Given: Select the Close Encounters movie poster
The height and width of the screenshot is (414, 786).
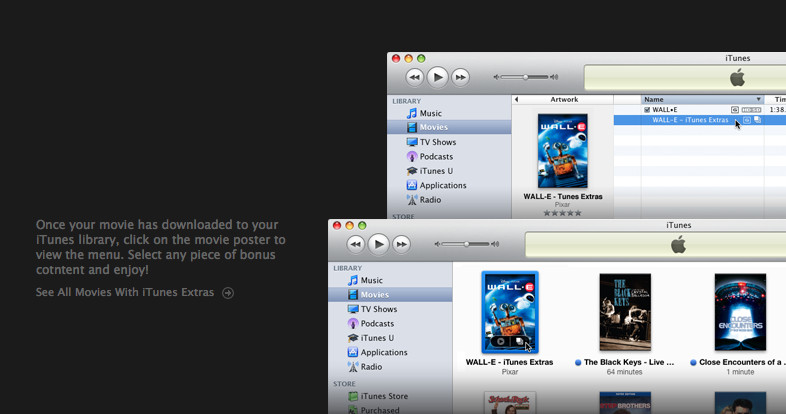Looking at the screenshot, I should (x=740, y=312).
